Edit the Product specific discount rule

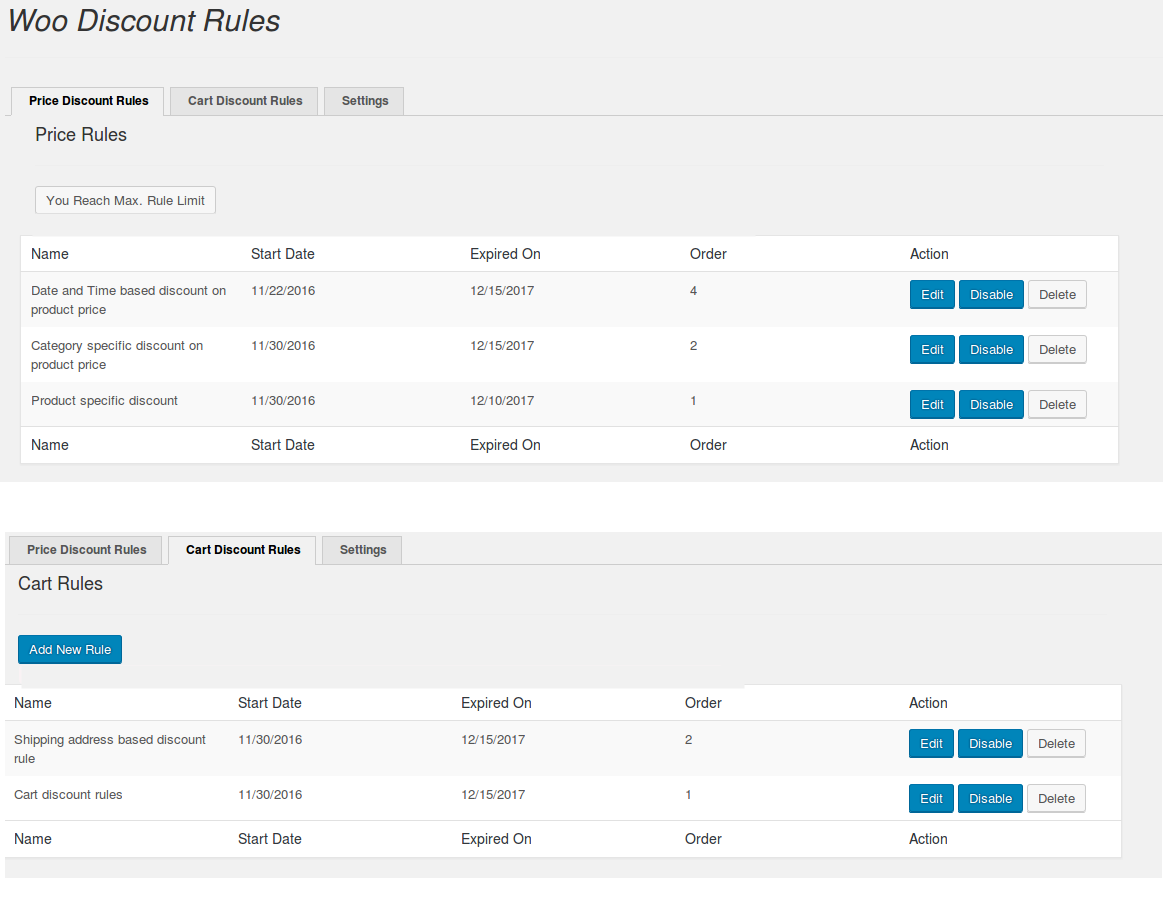[x=932, y=405]
